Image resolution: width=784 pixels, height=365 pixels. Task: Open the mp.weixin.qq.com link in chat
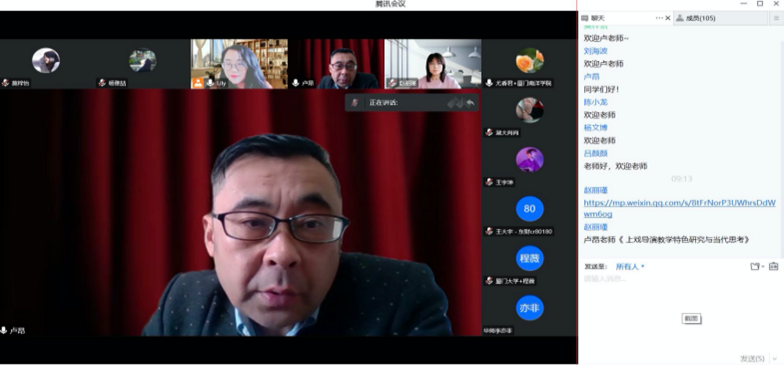680,208
